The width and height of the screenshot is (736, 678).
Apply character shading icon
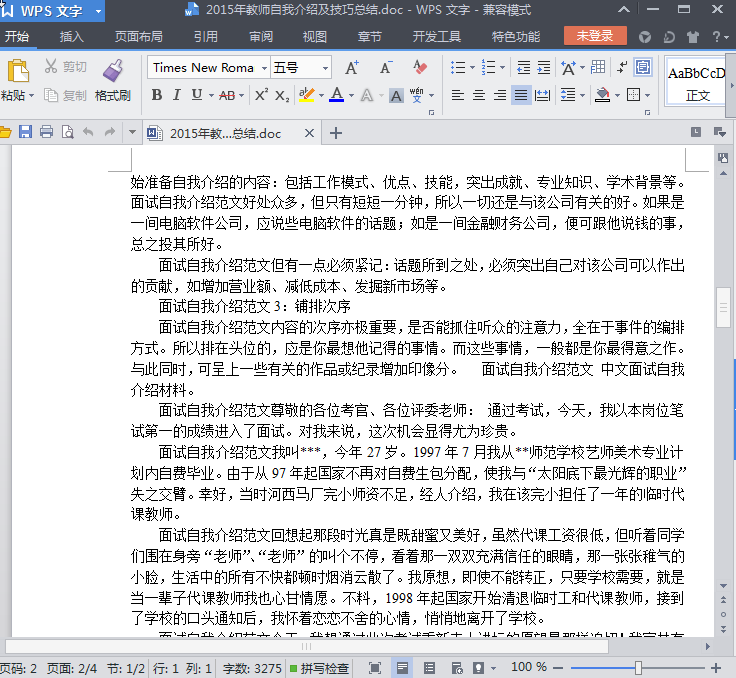[x=396, y=96]
